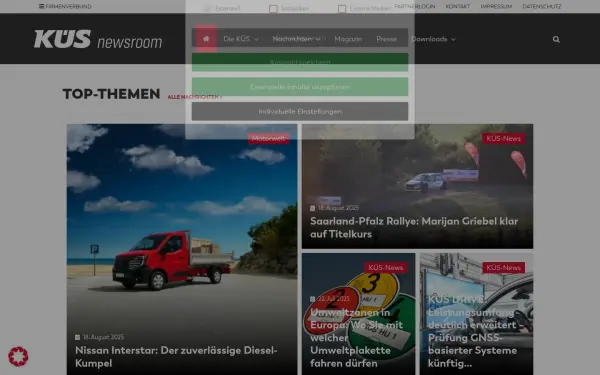Open the site search magnifier icon
The image size is (600, 375).
[x=556, y=39]
